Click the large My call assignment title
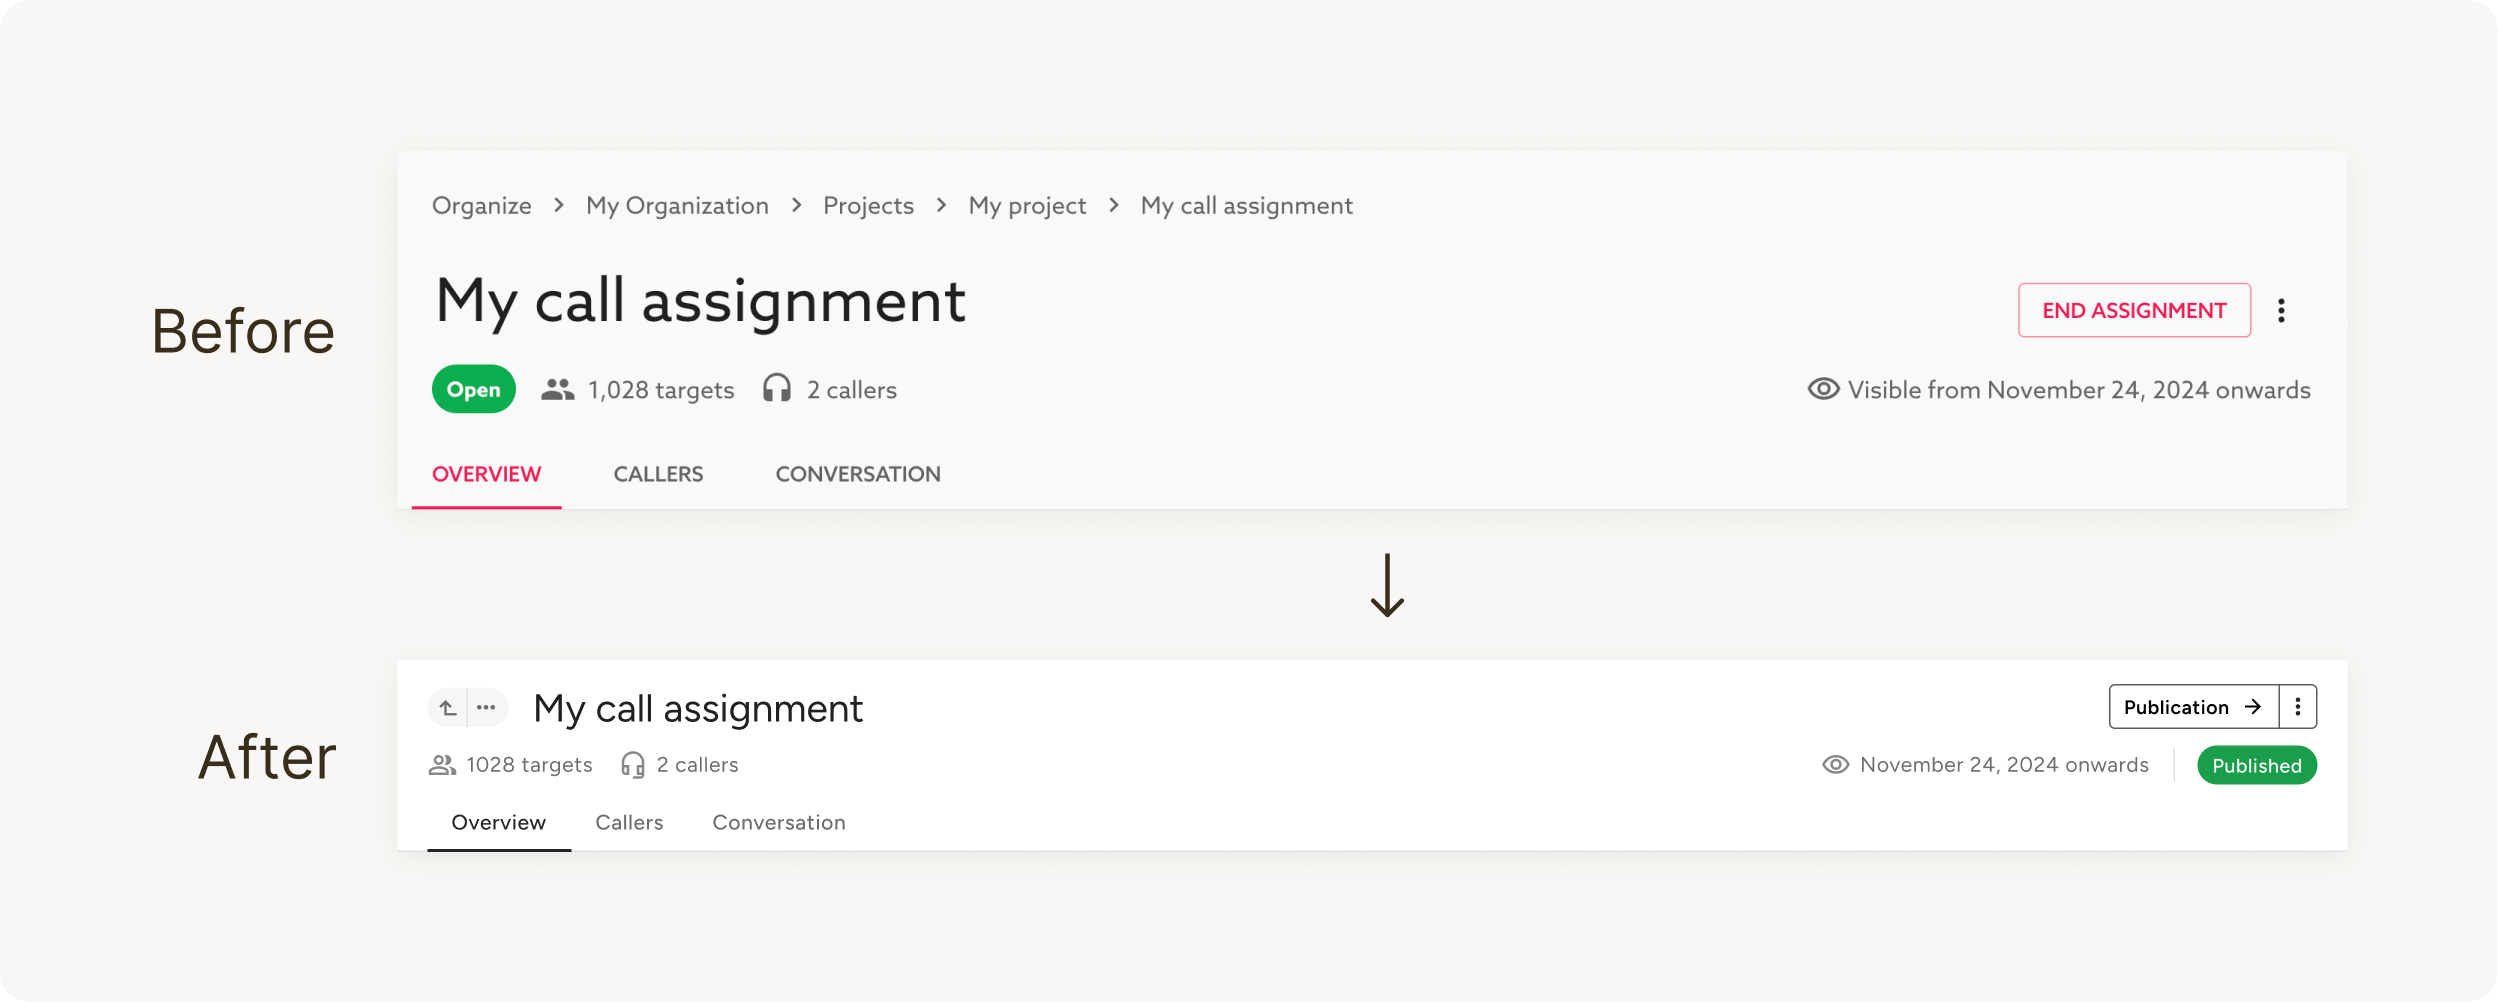 701,302
